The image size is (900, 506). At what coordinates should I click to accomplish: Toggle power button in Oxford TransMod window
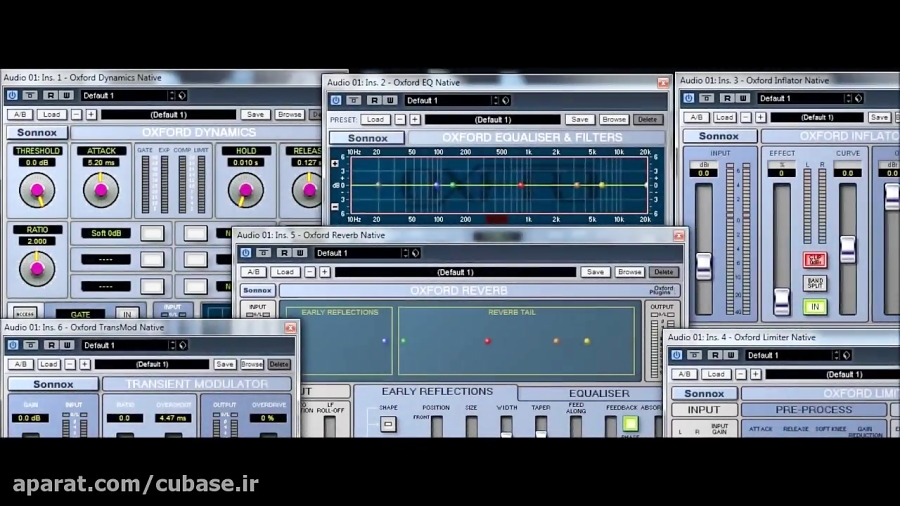click(x=13, y=345)
